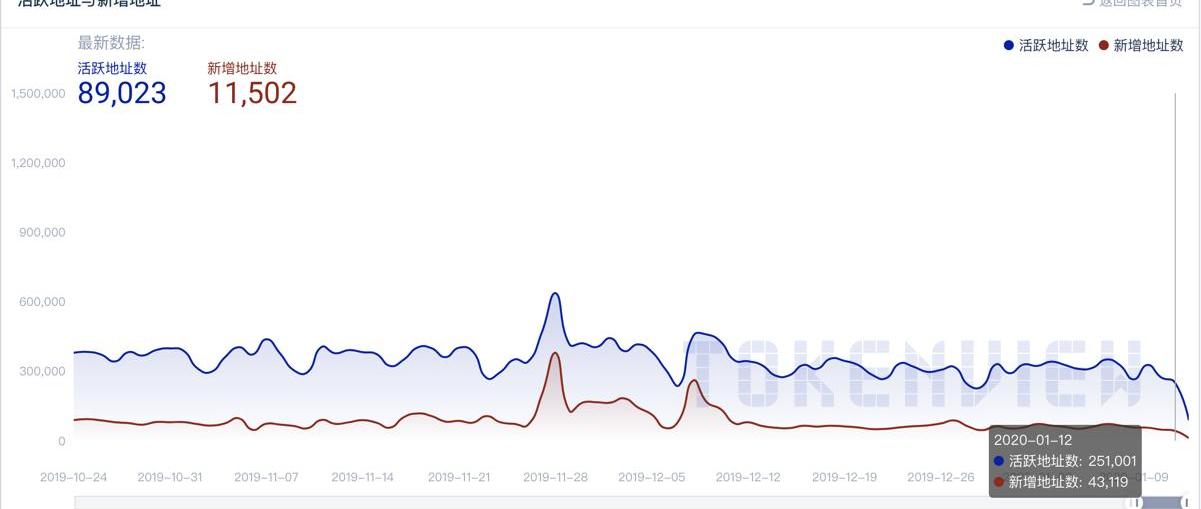Click the blue dot inside the tooltip
This screenshot has width=1201, height=509.
coord(1000,461)
